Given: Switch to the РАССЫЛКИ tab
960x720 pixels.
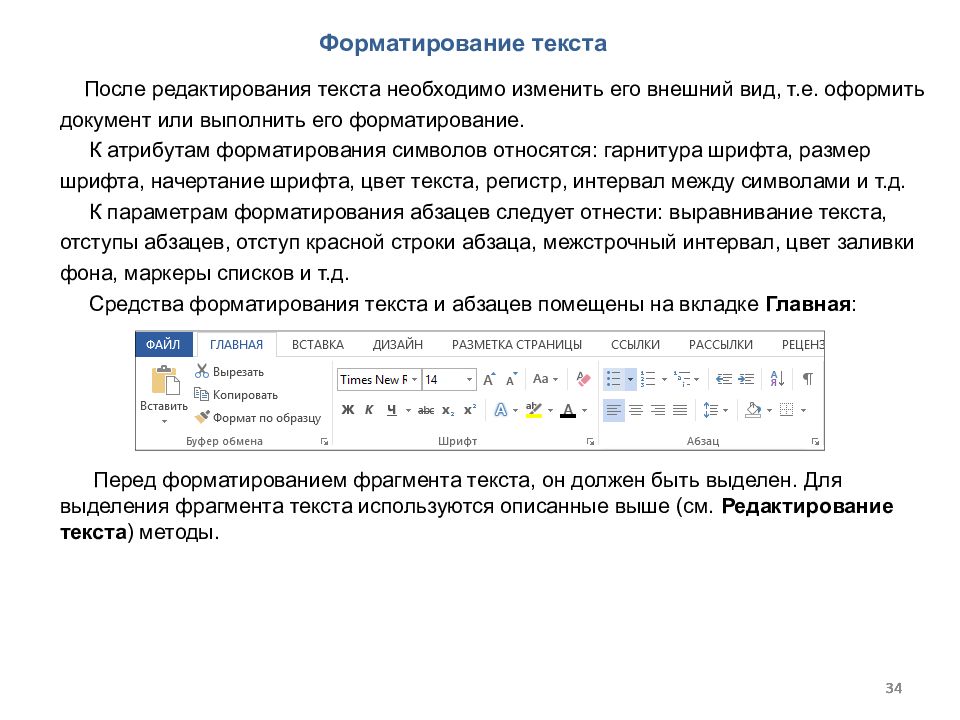Looking at the screenshot, I should (x=721, y=345).
